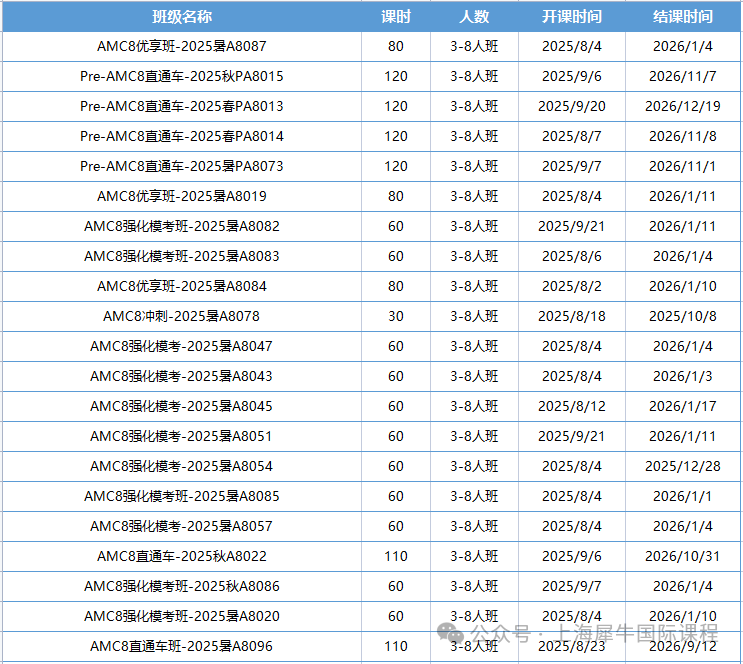Viewport: 743px width, 664px height.
Task: Click start date 2025/9/7 in PA8073 row
Action: [x=571, y=166]
